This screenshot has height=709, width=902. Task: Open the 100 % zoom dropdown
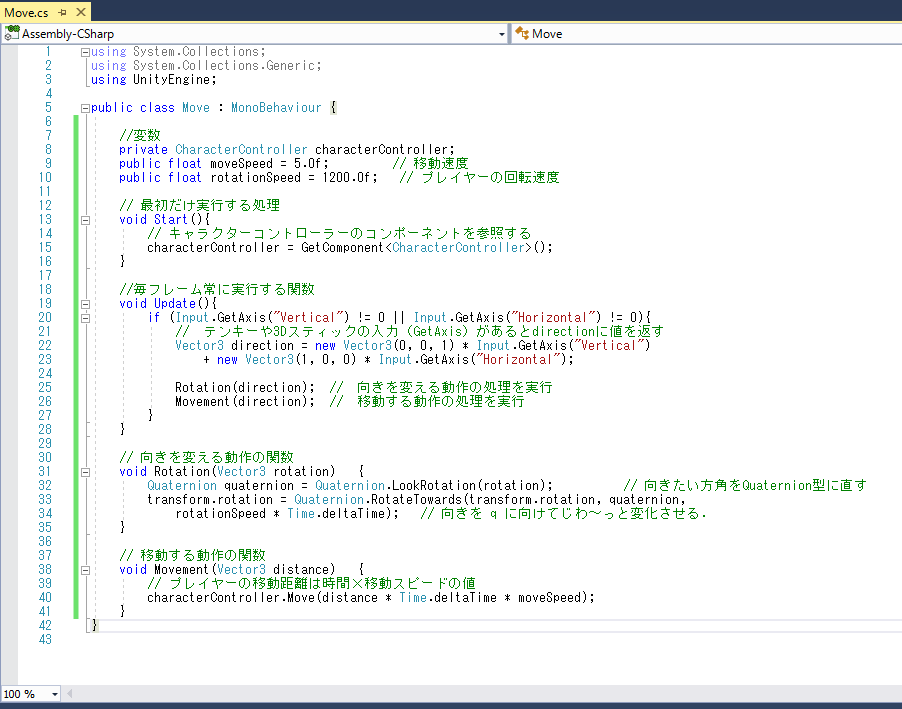click(x=55, y=694)
